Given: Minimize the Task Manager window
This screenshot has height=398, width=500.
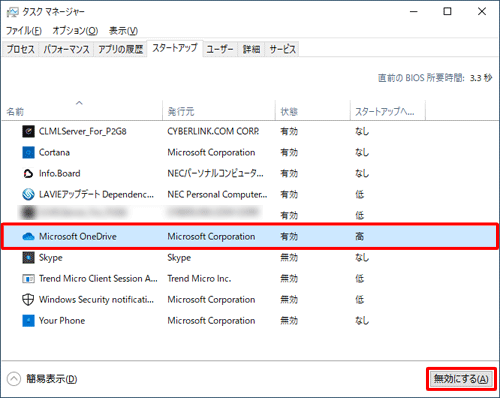Looking at the screenshot, I should 414,12.
